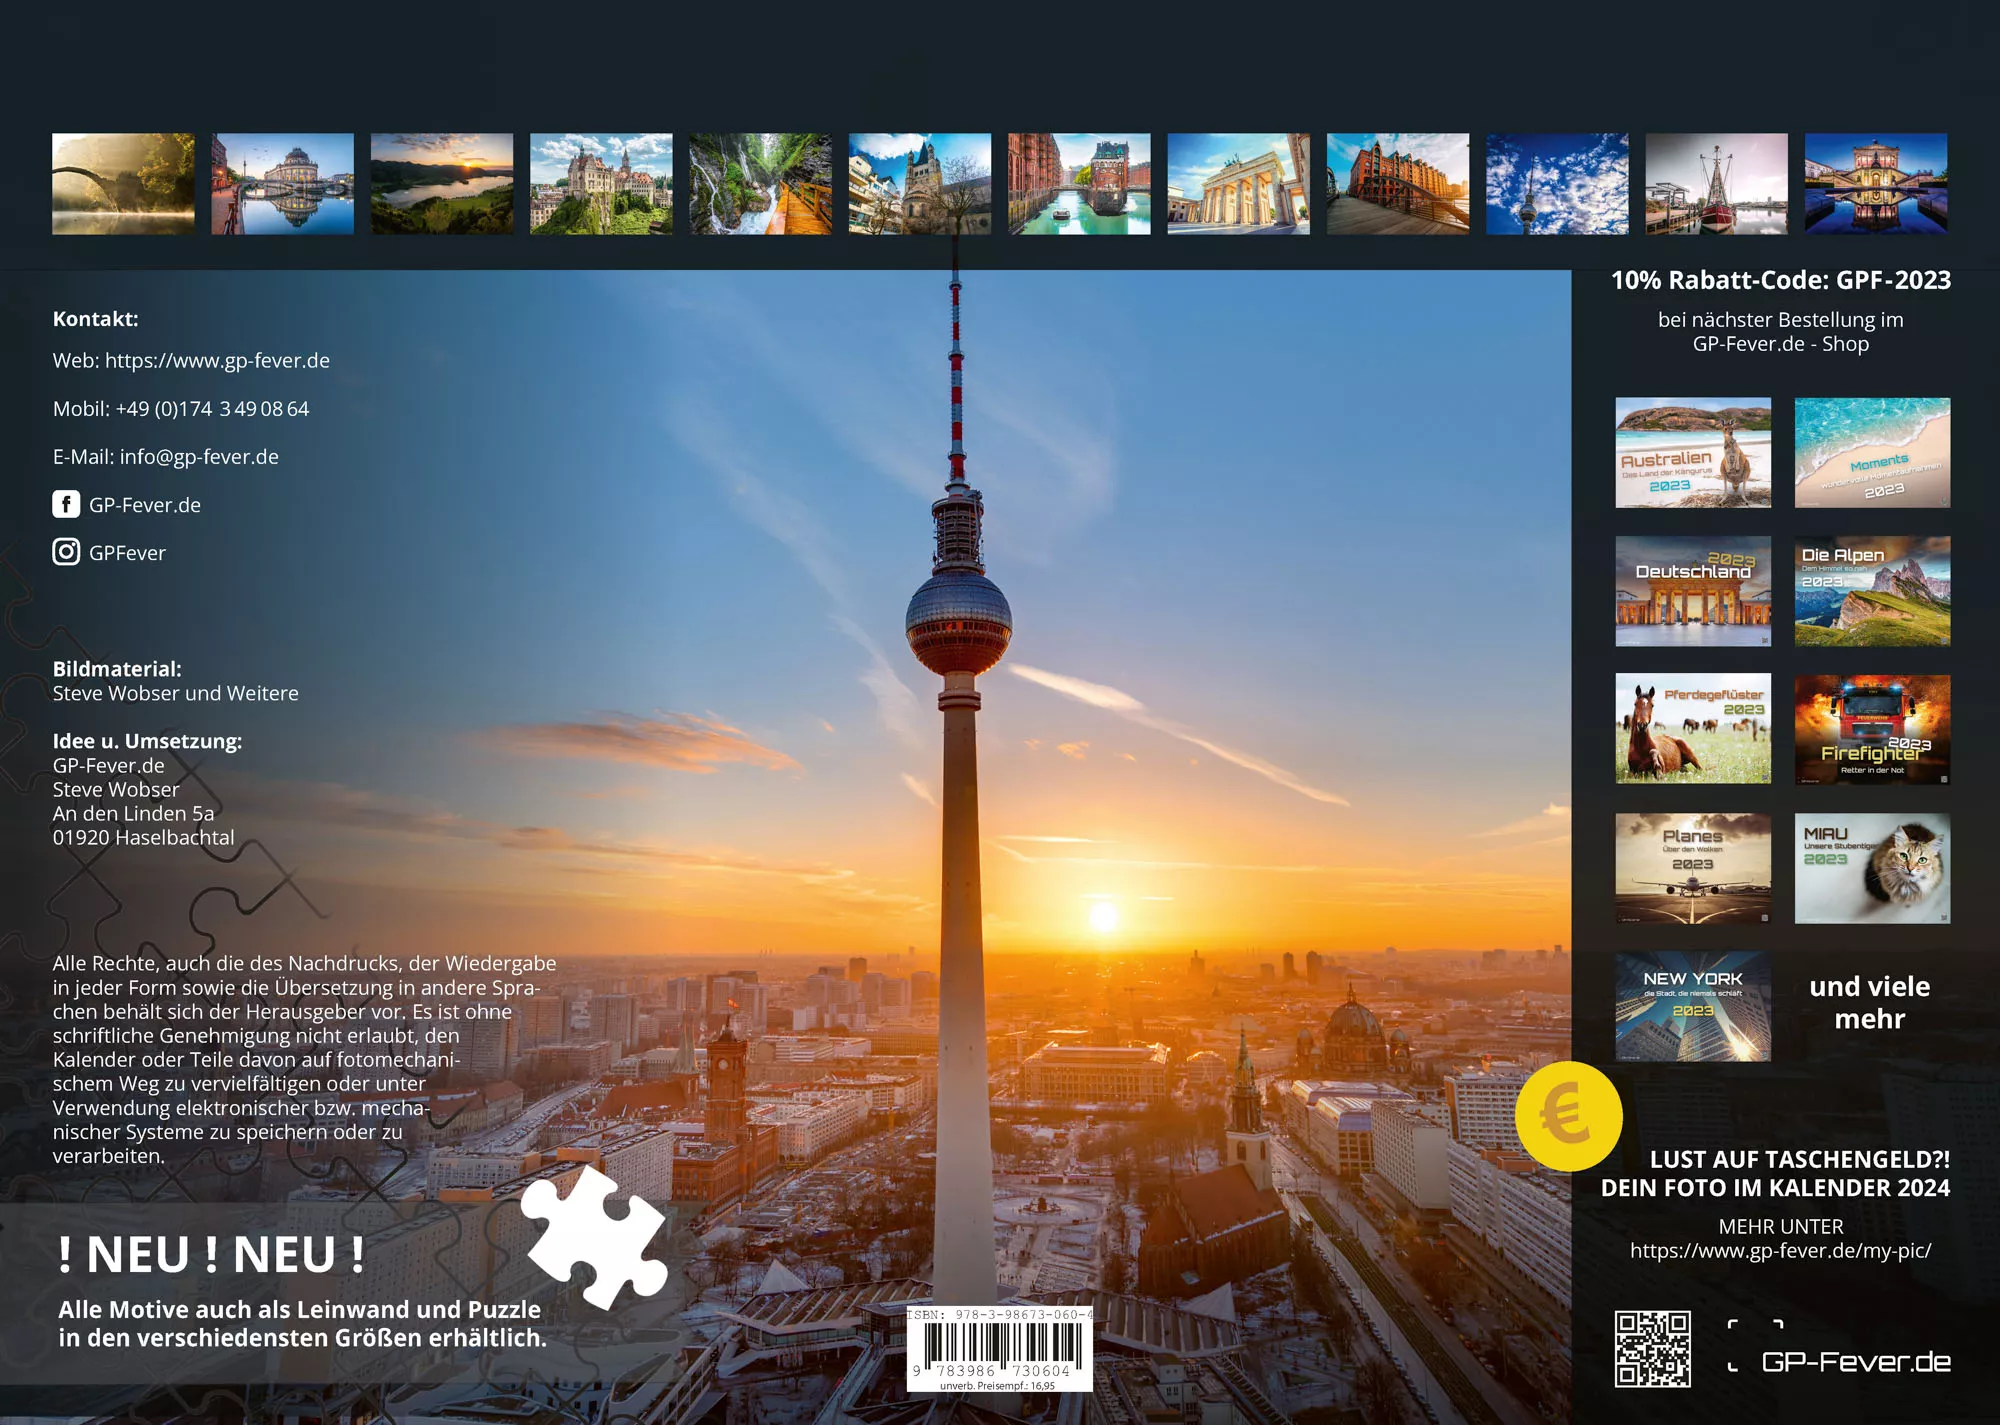Viewport: 2000px width, 1425px height.
Task: Click the 'Alle Rechte' copyright paragraph
Action: (304, 1059)
